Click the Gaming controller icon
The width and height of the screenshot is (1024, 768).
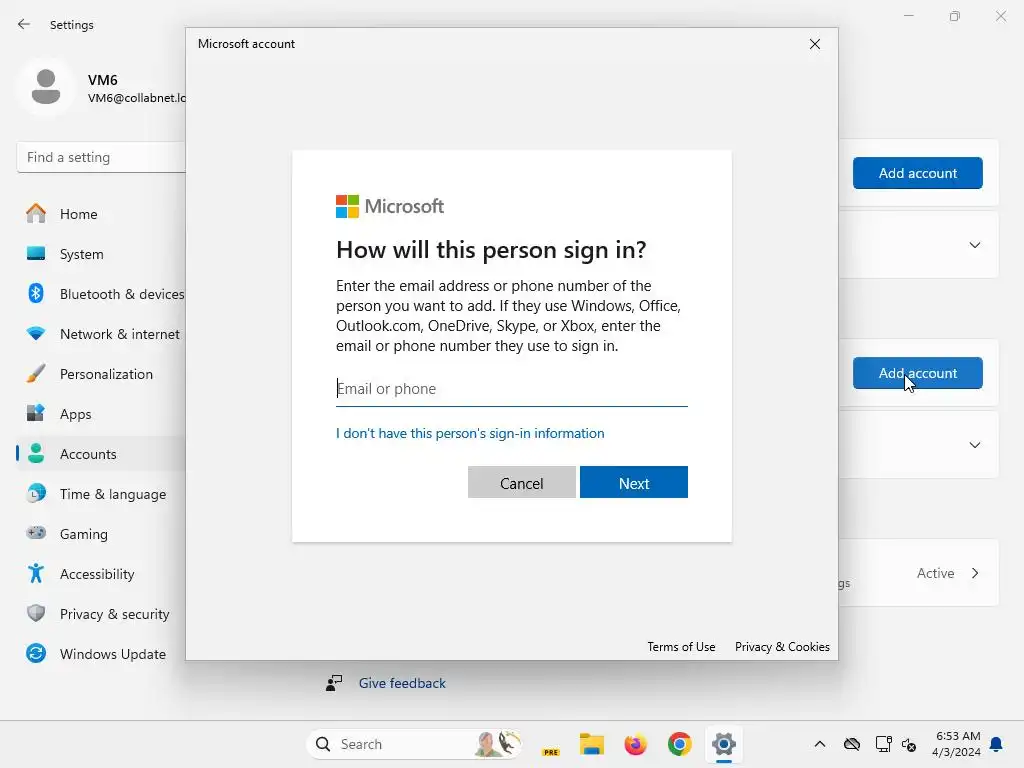coord(36,533)
